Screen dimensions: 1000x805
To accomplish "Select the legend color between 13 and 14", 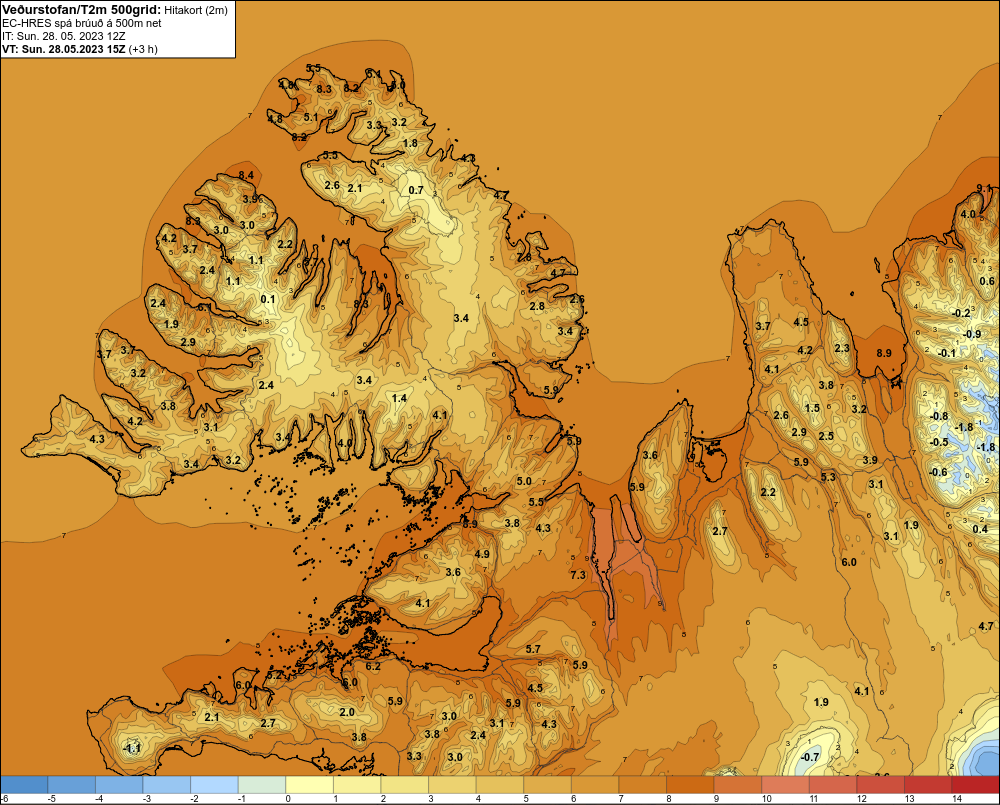I will [928, 784].
